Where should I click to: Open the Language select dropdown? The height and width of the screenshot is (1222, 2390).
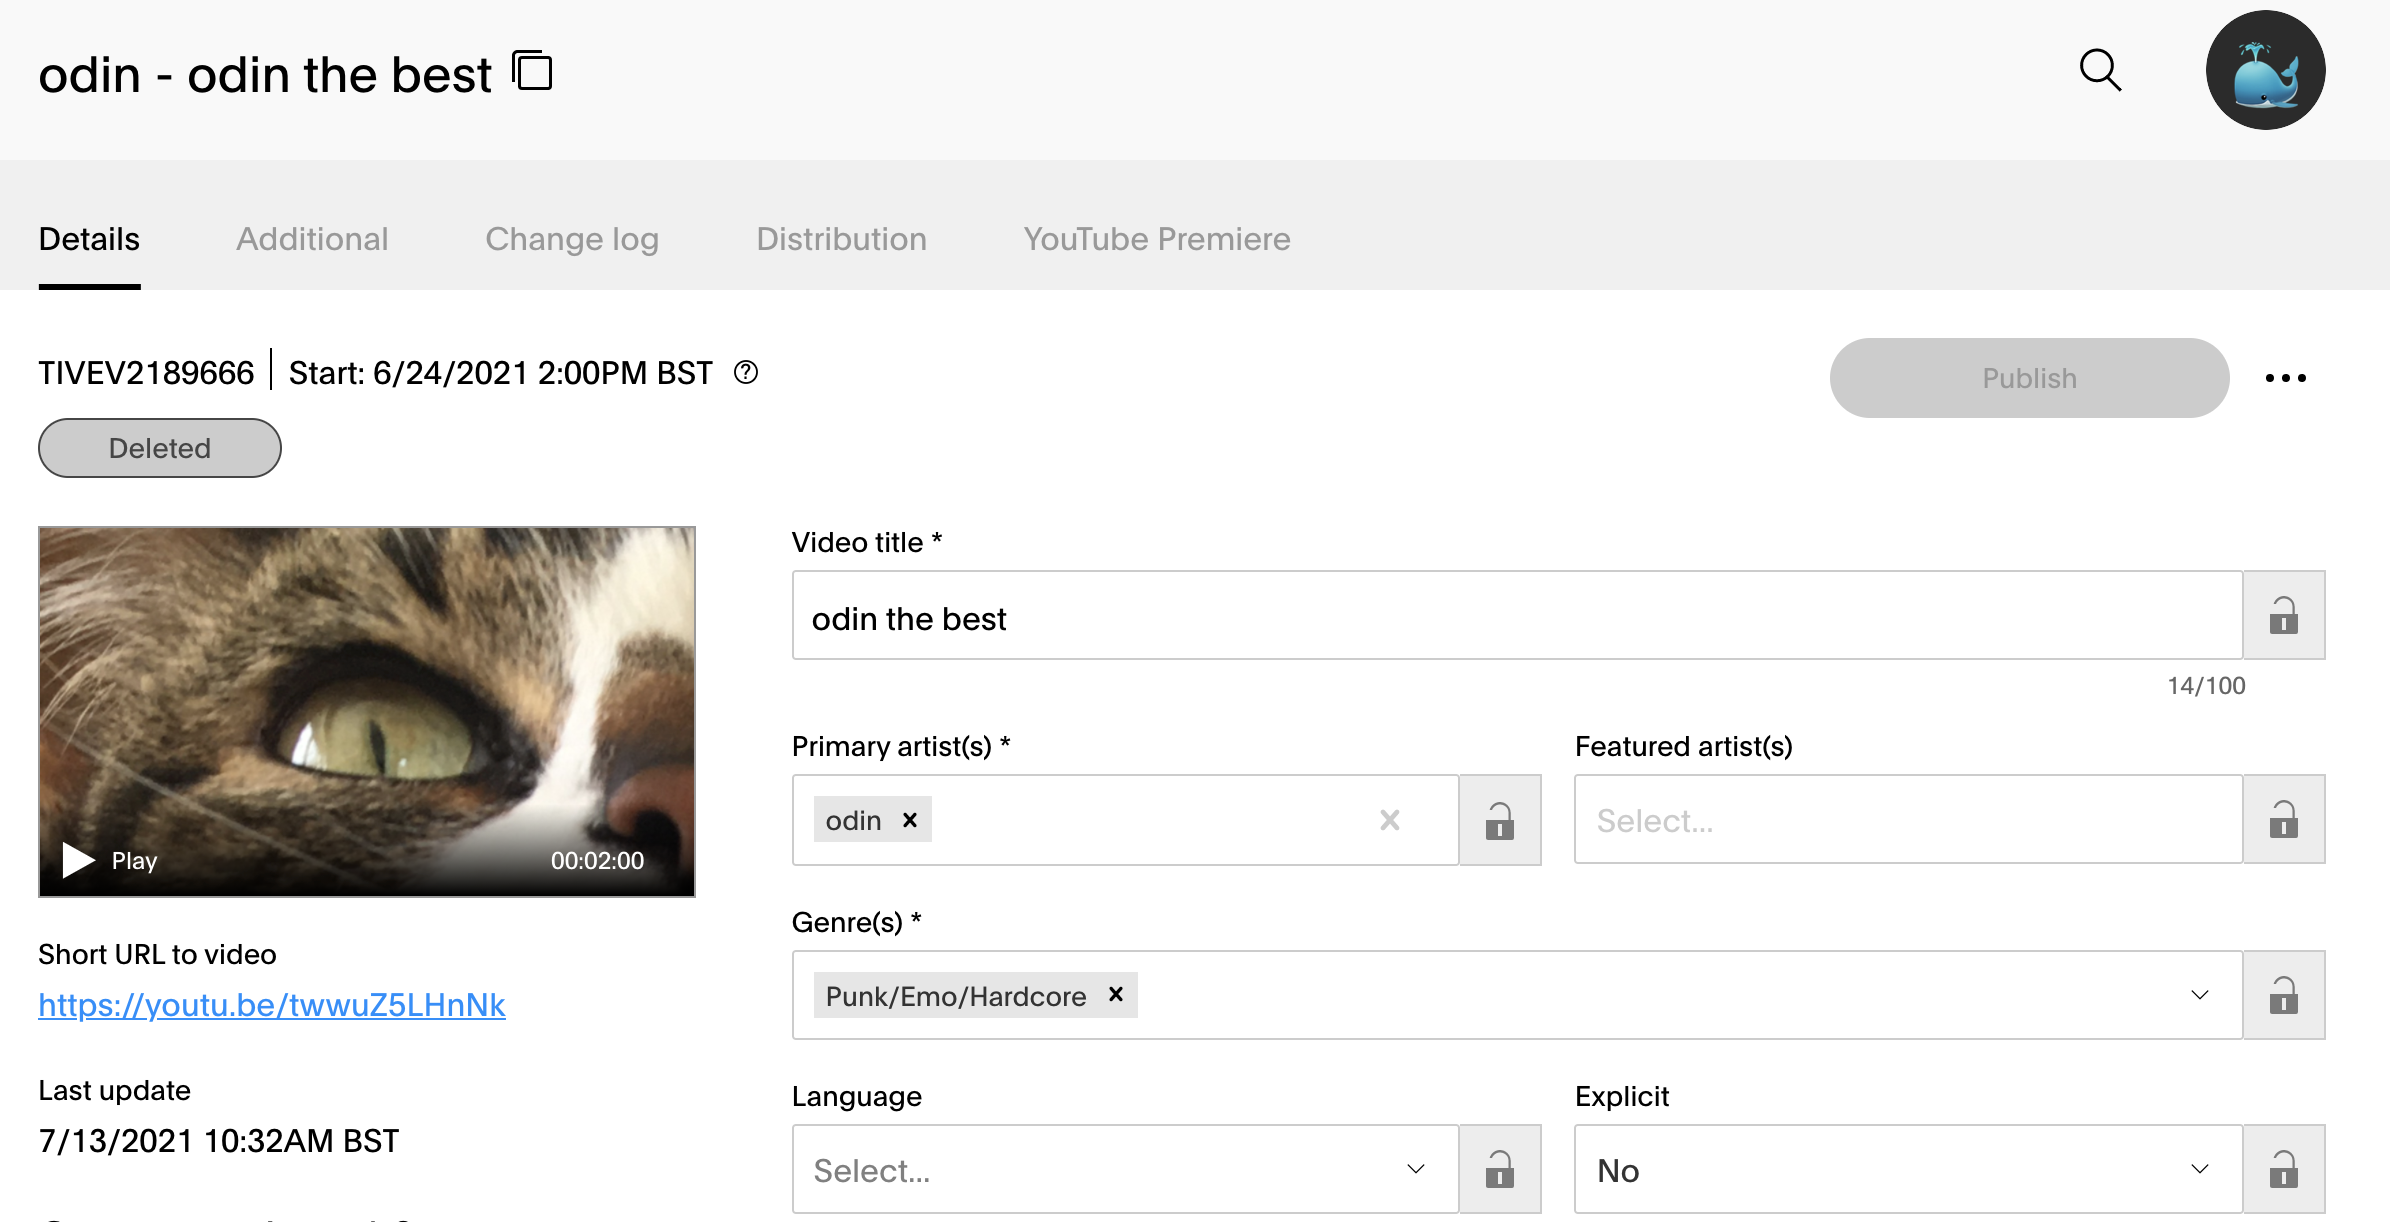(x=1126, y=1169)
